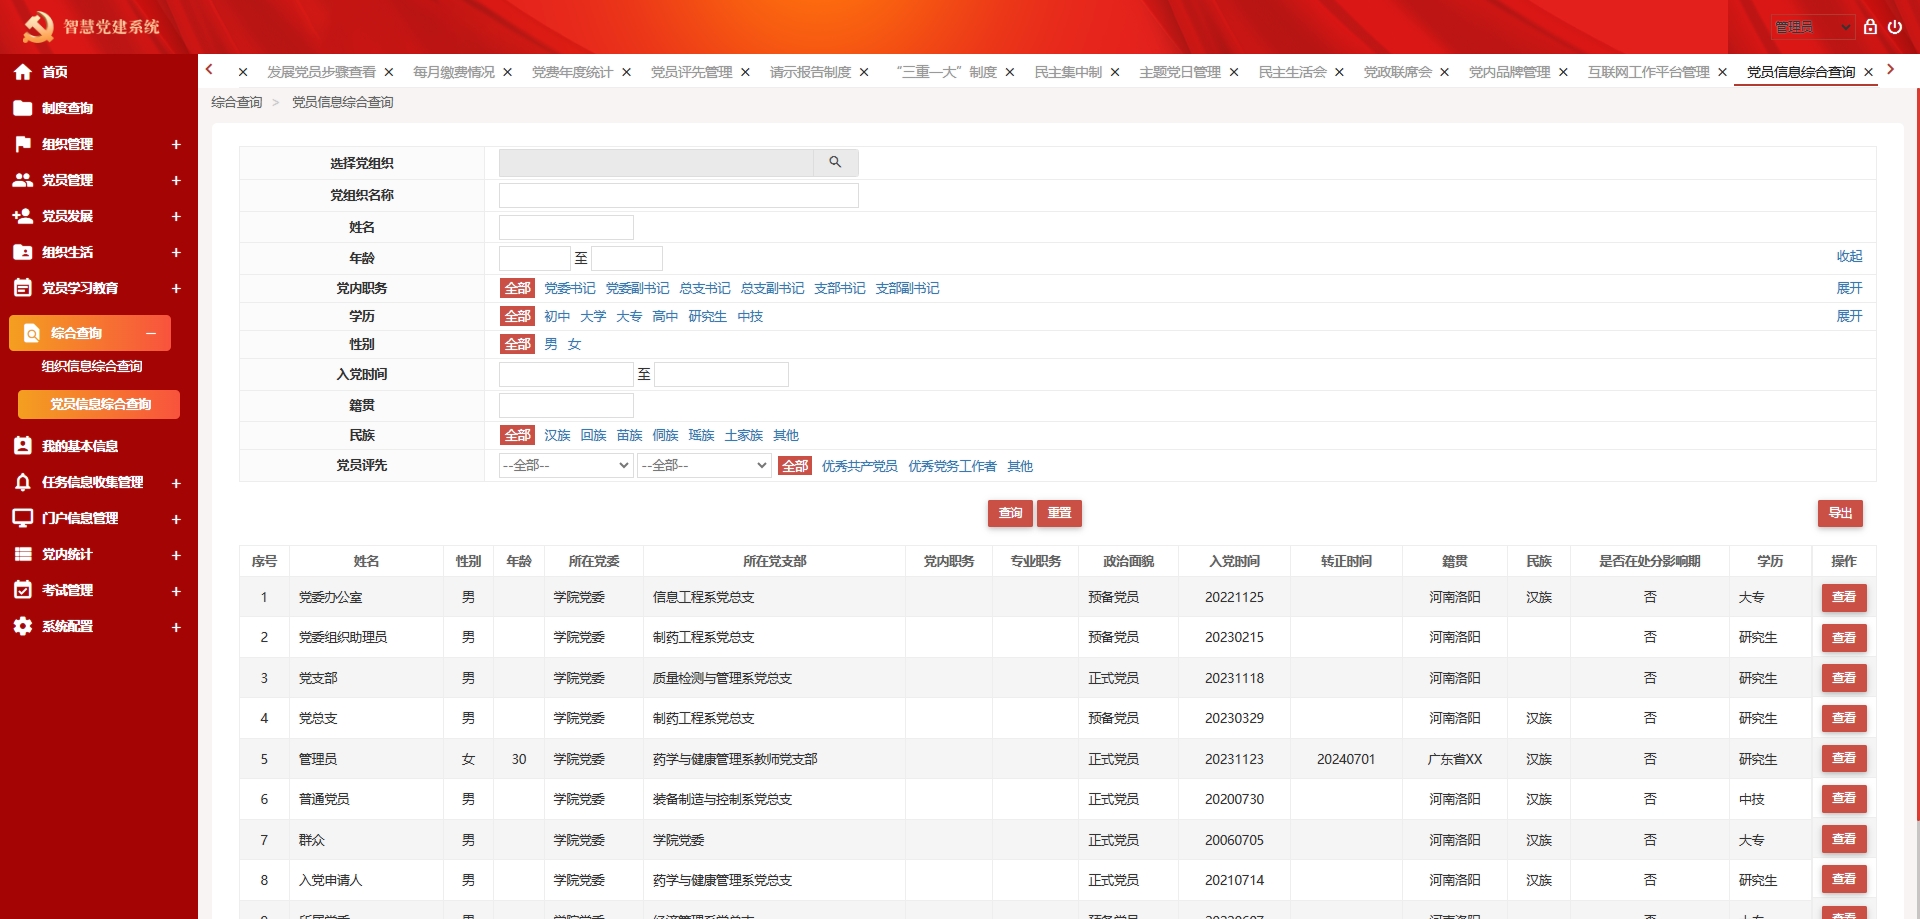
Task: Filter 性别 by 女
Action: (x=574, y=344)
